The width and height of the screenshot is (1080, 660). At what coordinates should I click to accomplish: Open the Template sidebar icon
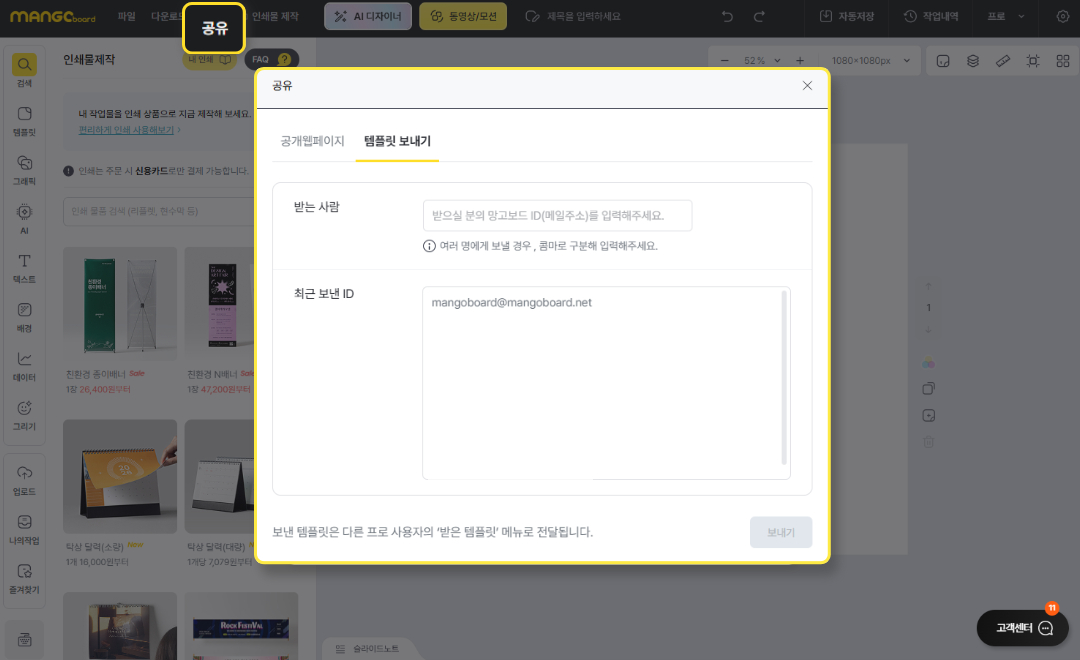25,118
